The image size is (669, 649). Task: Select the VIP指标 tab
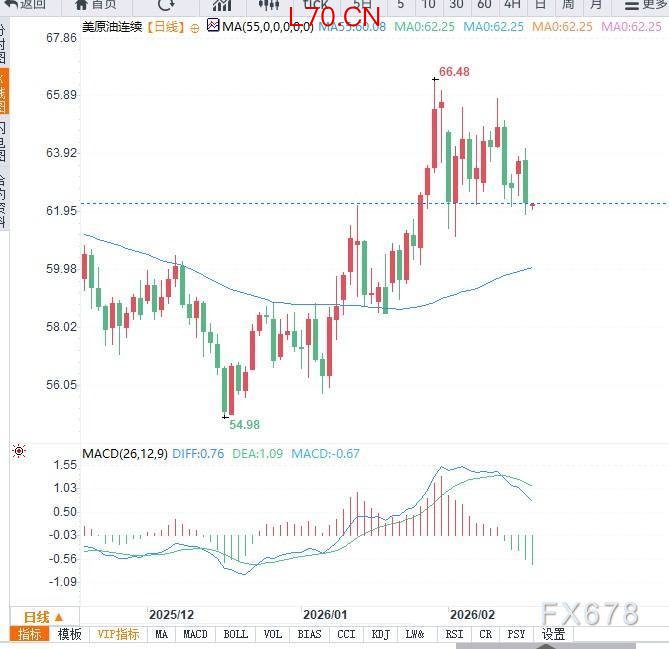tap(118, 634)
